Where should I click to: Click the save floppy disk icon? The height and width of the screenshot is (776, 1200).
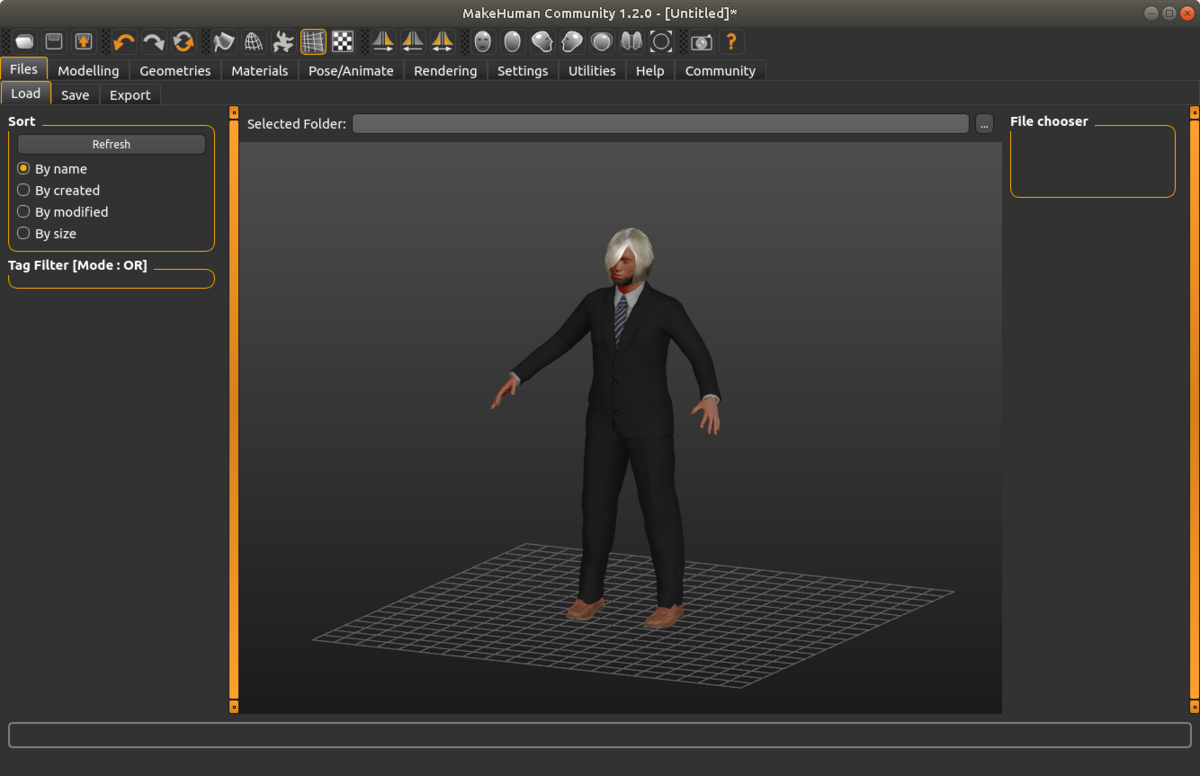pyautogui.click(x=54, y=42)
